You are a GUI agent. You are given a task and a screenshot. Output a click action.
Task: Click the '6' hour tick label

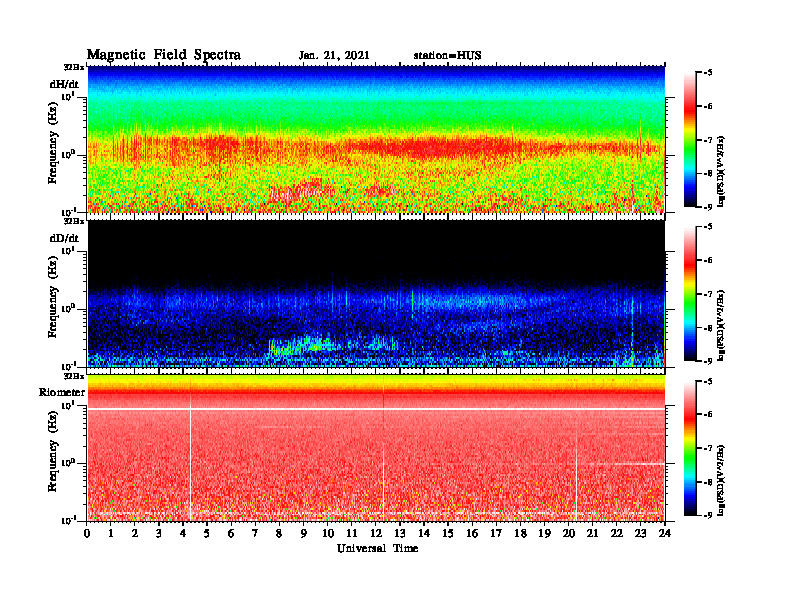point(231,534)
